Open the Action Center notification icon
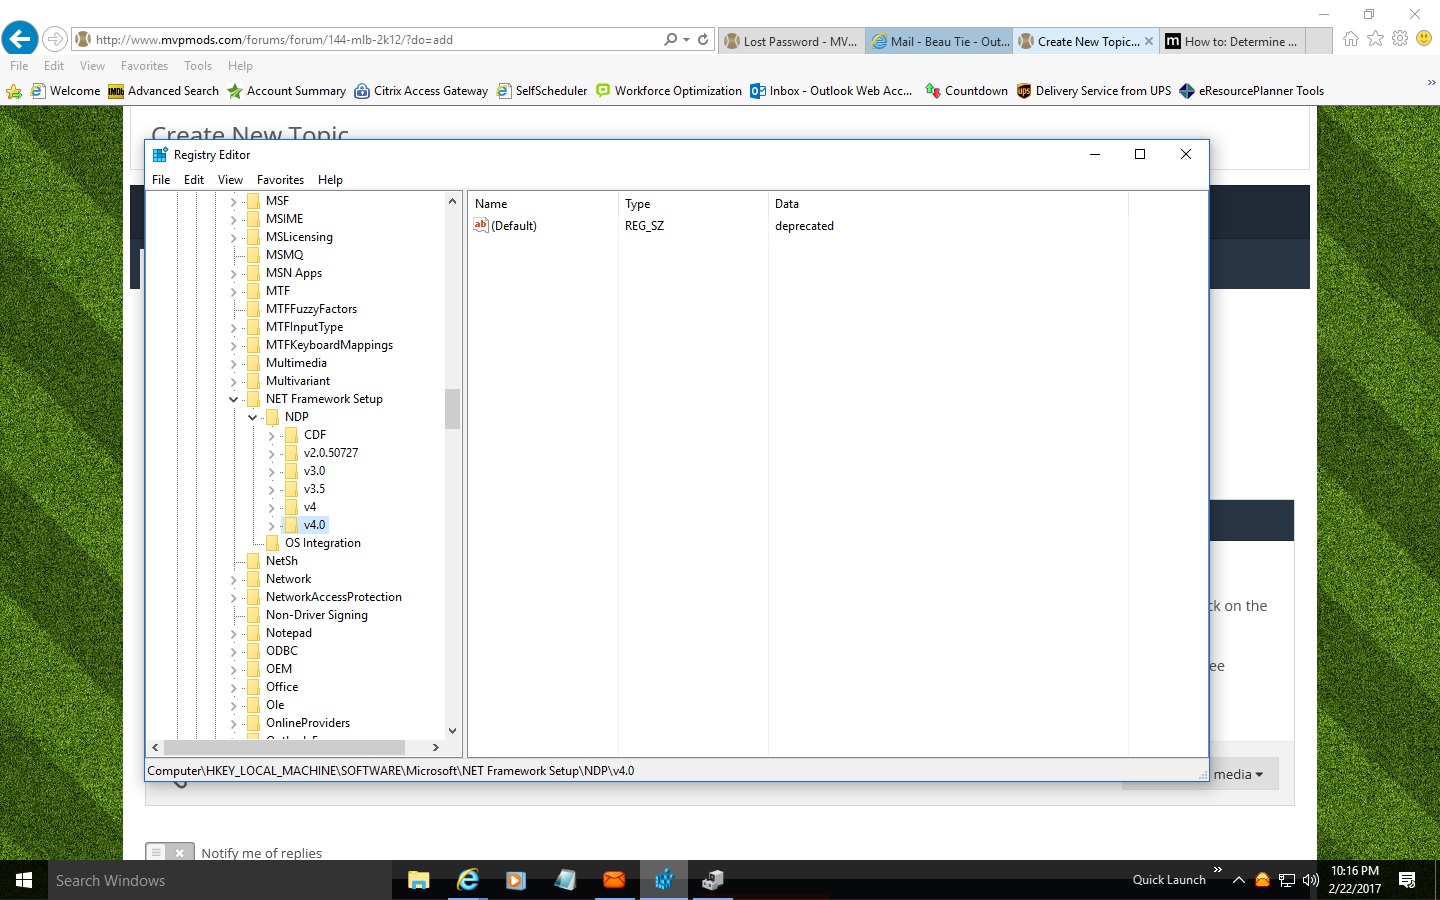The image size is (1440, 900). pyautogui.click(x=1407, y=880)
